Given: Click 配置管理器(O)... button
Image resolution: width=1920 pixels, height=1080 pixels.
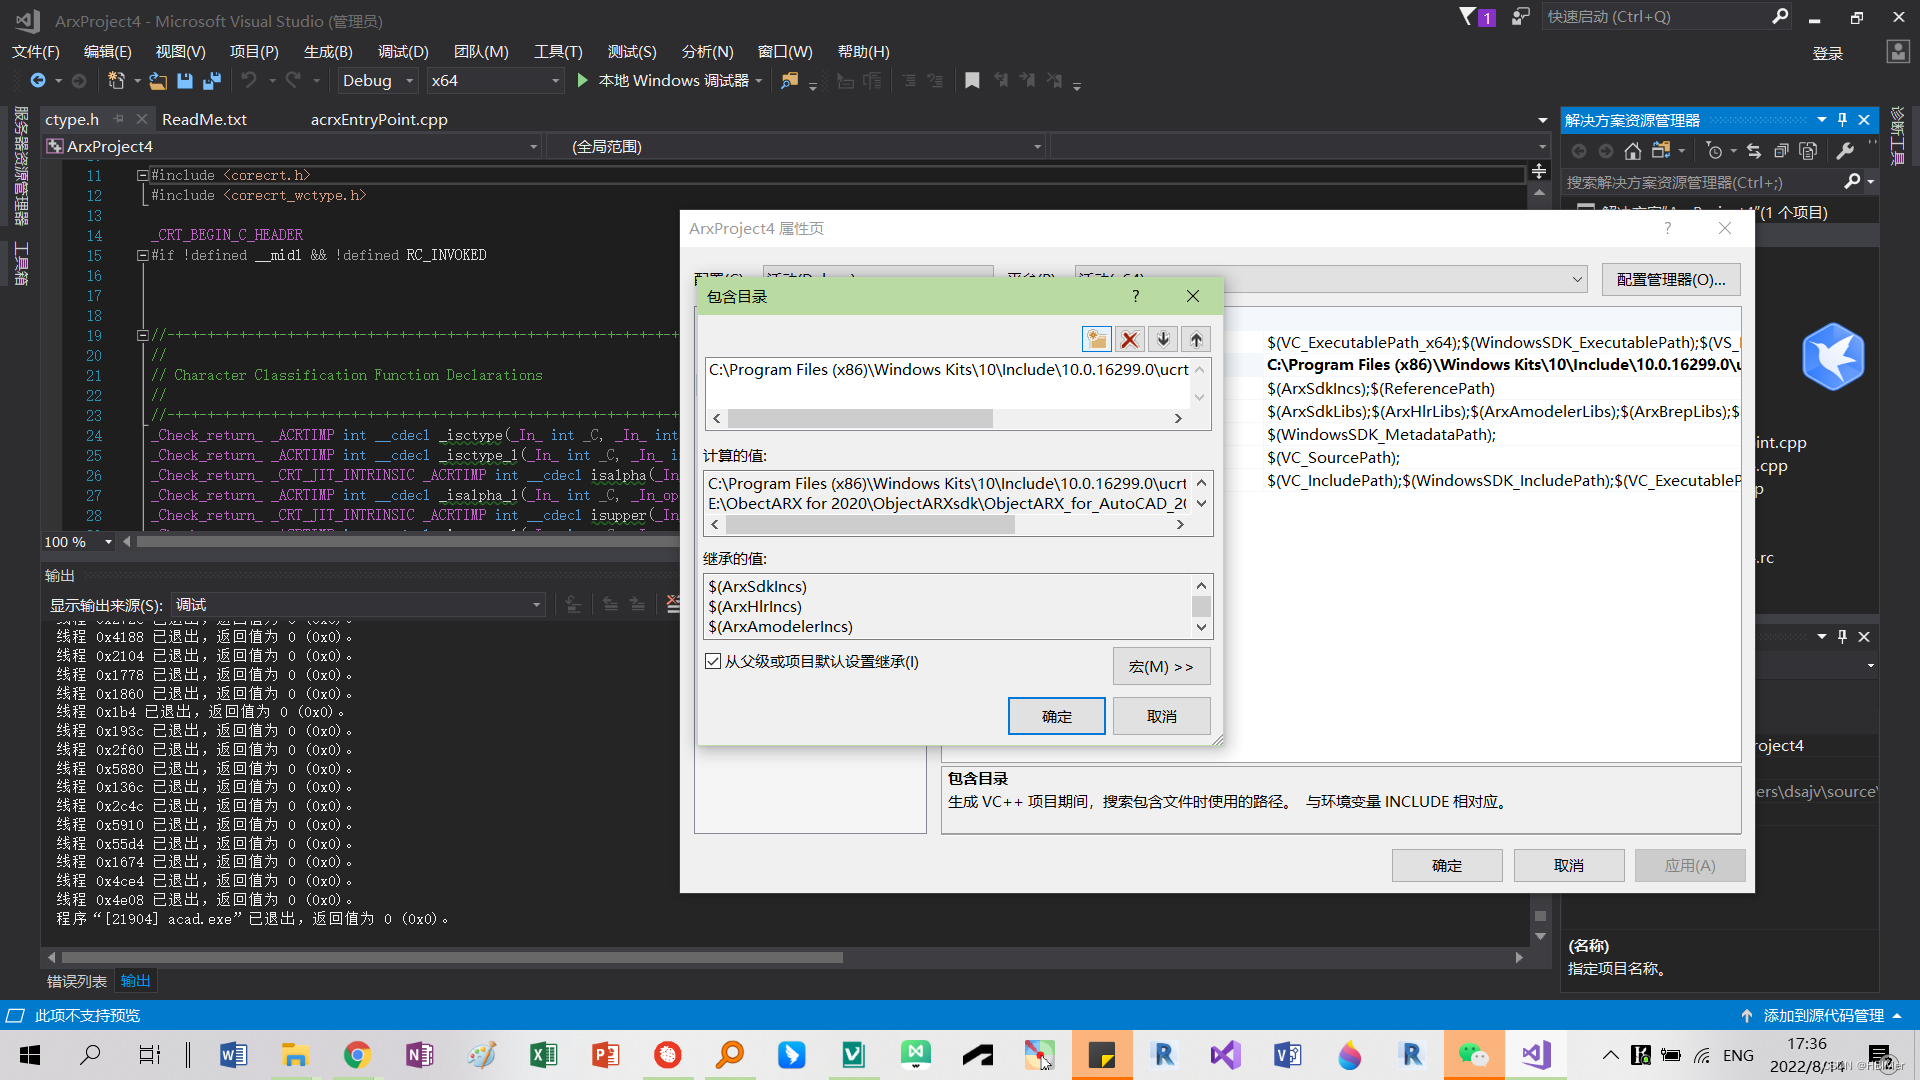Looking at the screenshot, I should pos(1670,279).
